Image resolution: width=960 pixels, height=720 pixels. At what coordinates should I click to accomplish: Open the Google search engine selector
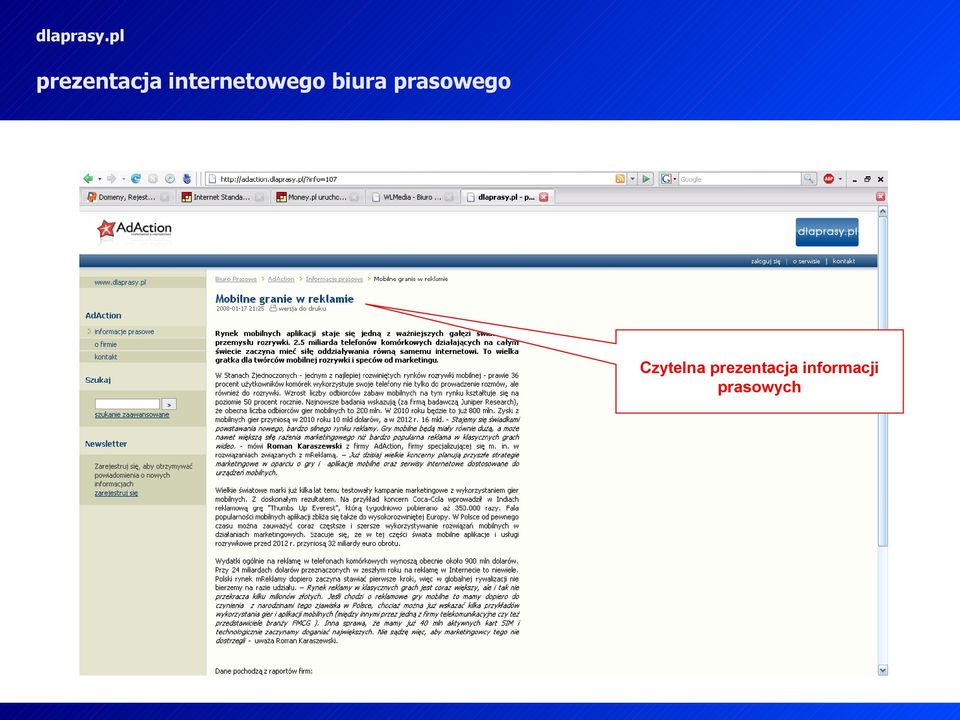click(x=669, y=179)
